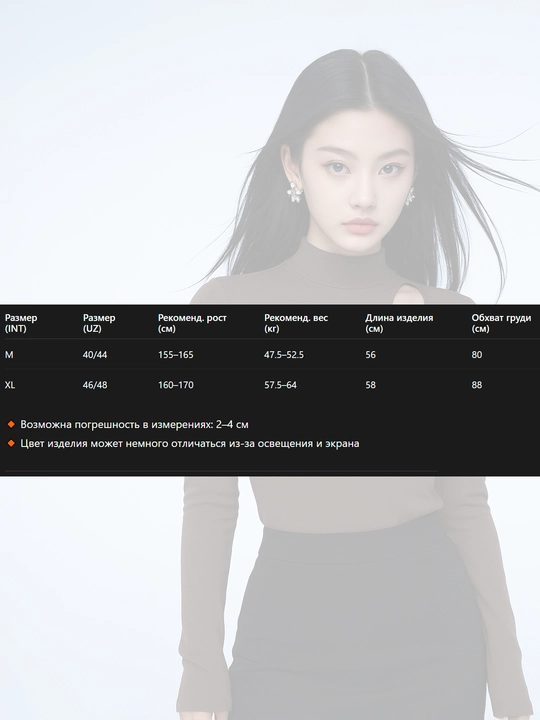Click the weight value '57.5–64'

[281, 385]
